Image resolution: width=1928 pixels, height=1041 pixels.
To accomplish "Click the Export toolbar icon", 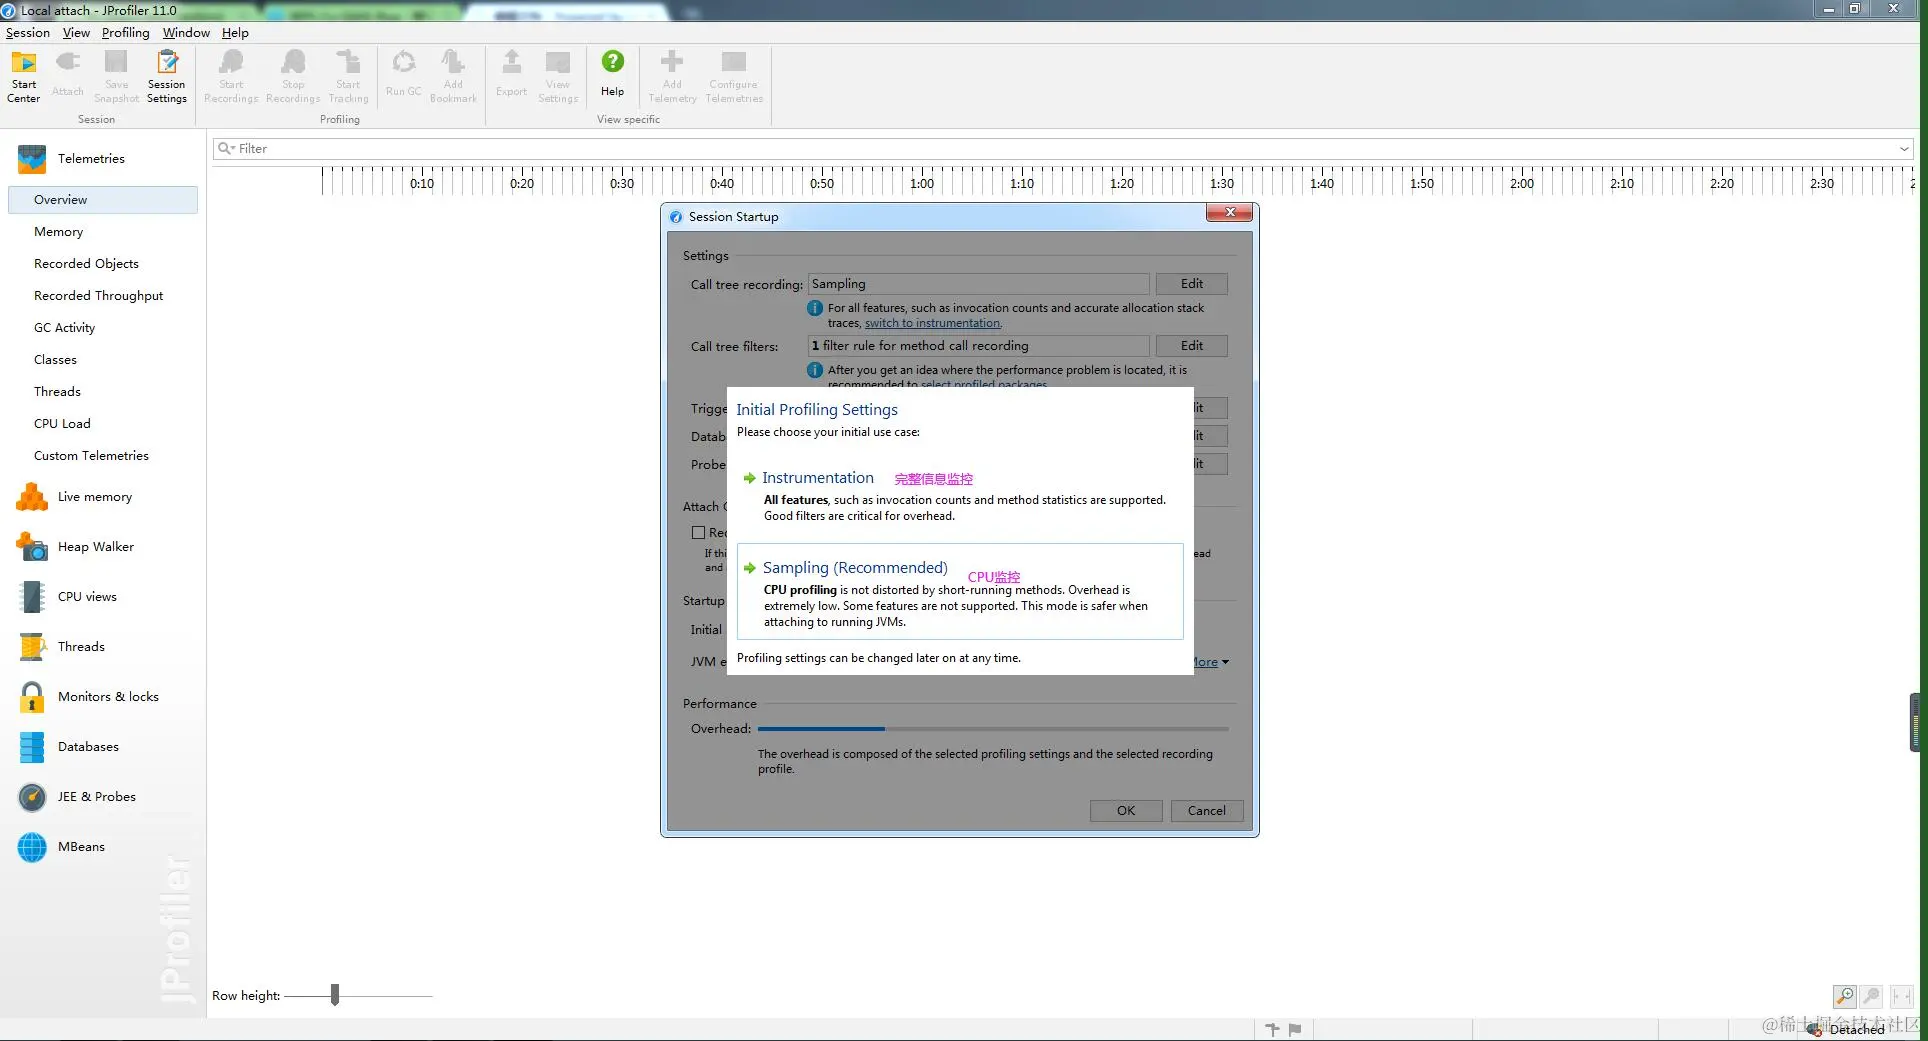I will point(511,76).
